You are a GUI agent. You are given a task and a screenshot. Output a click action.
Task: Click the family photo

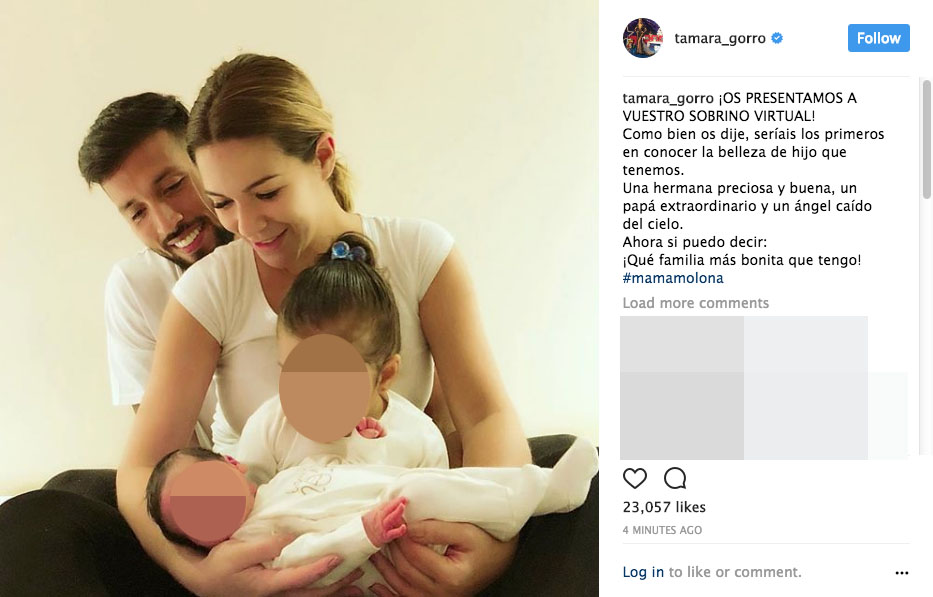pyautogui.click(x=299, y=298)
